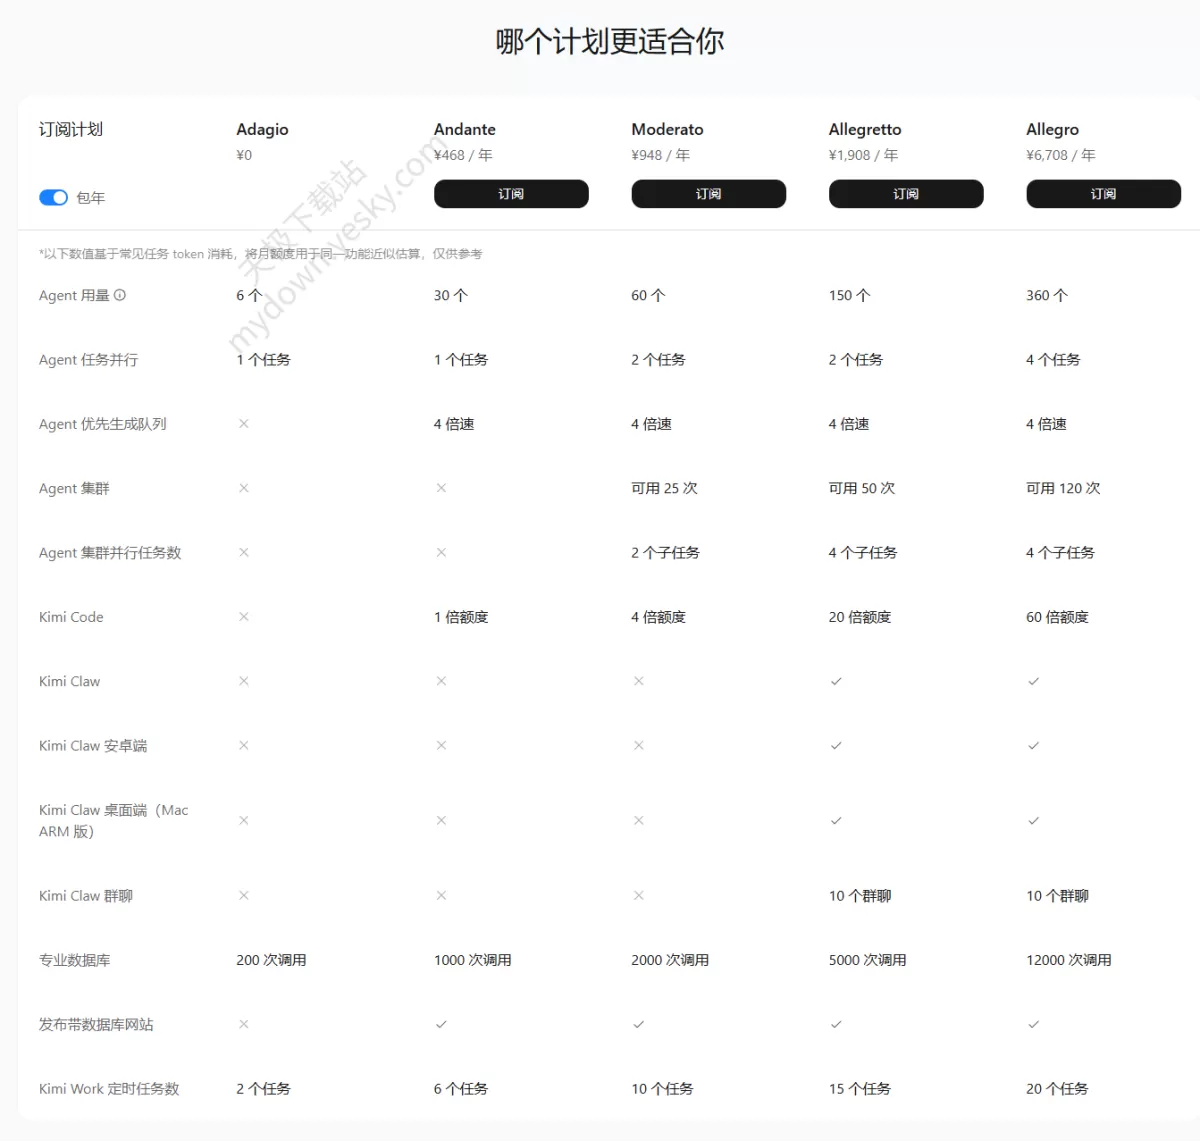Click the Allegretto checkmark for Kimi Claw 安卓端
This screenshot has height=1141, width=1200.
click(x=836, y=746)
